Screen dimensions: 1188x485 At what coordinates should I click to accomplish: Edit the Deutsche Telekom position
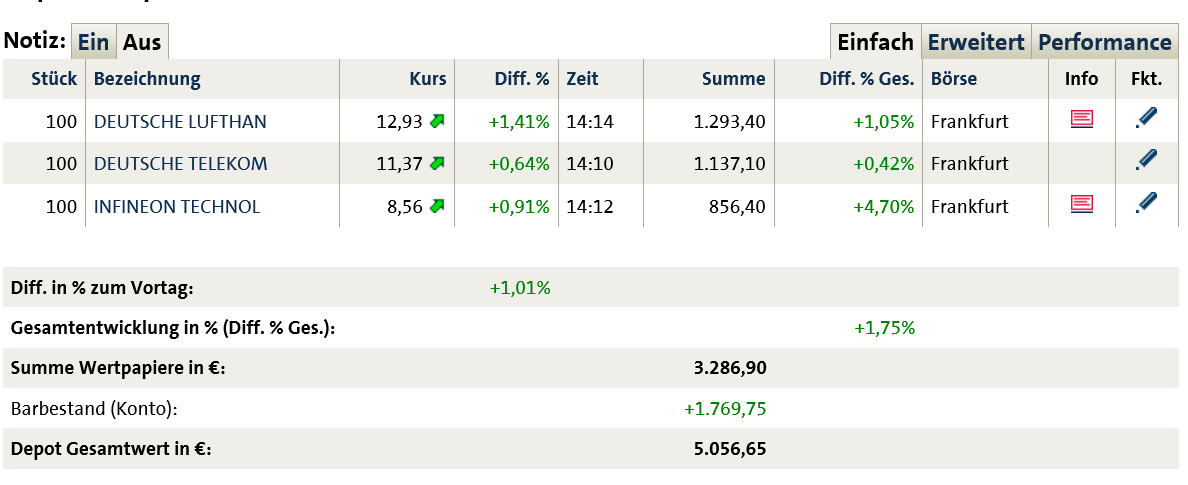1147,160
